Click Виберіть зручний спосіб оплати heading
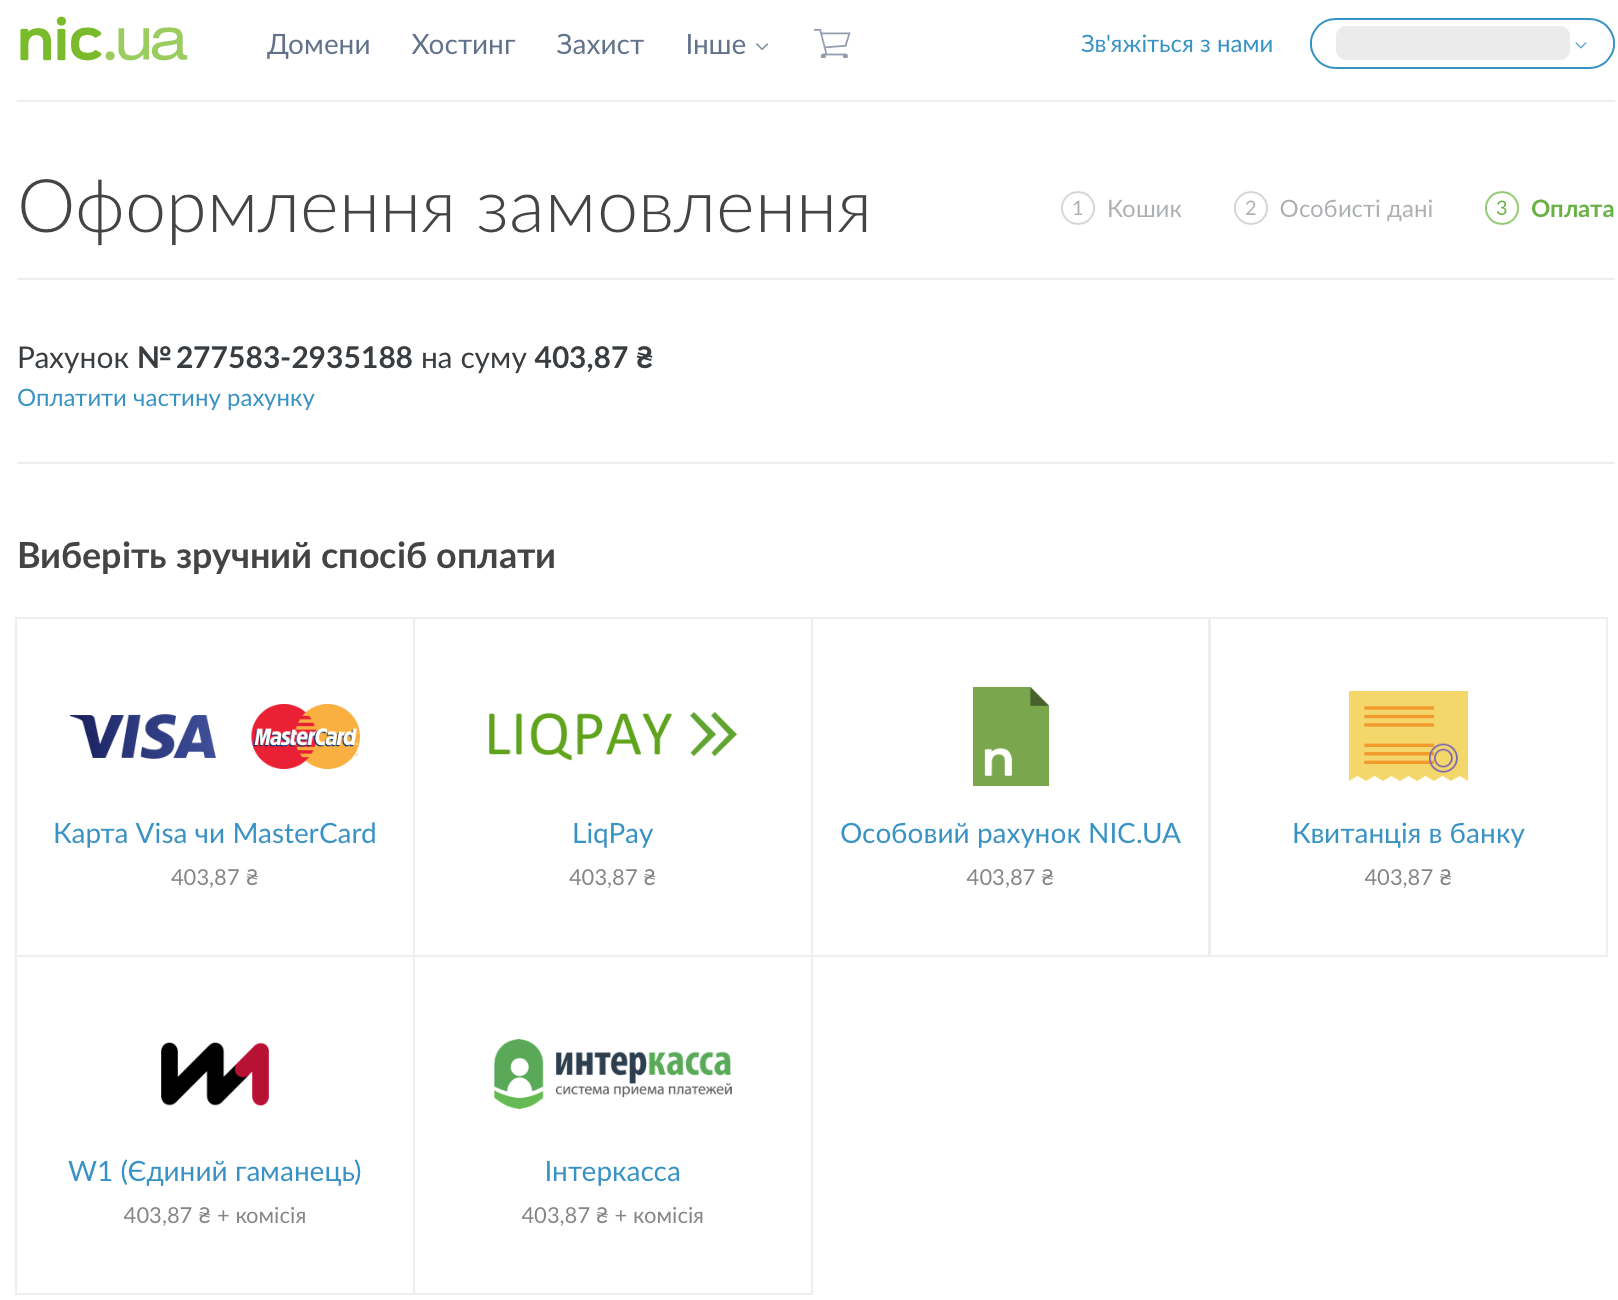This screenshot has width=1618, height=1300. click(x=287, y=556)
